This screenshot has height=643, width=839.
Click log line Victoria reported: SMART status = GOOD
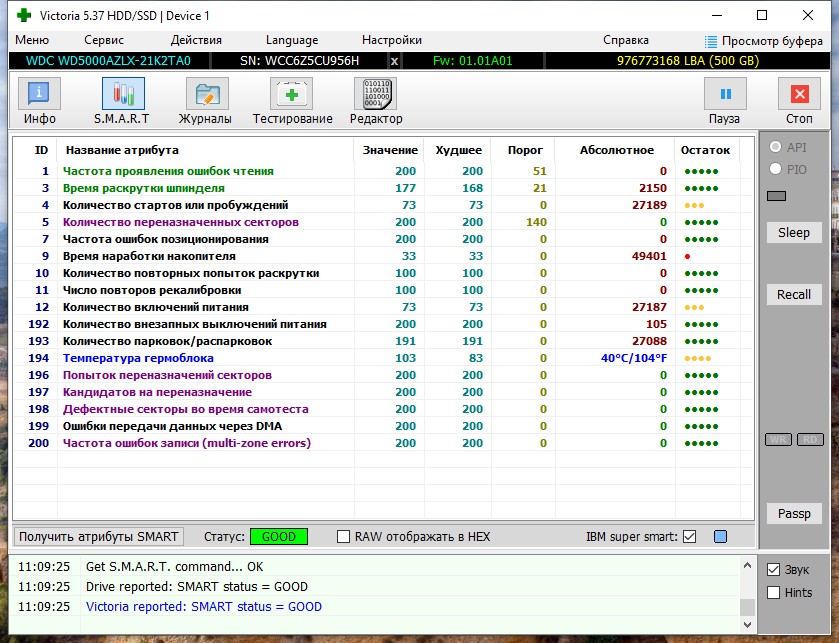204,607
